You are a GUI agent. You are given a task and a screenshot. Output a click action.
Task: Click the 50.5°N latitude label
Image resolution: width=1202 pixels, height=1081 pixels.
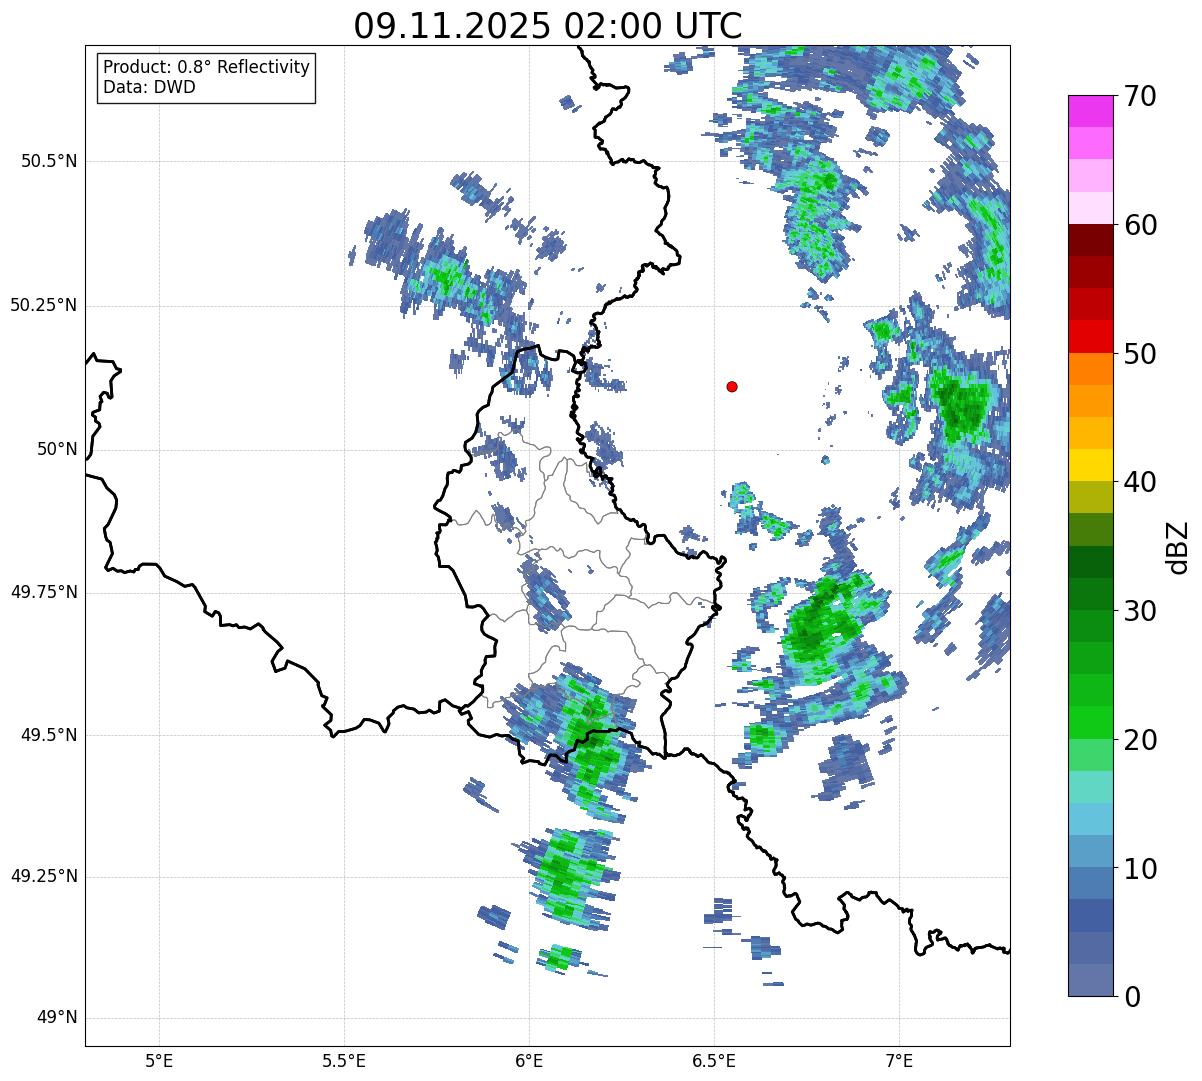(x=49, y=161)
